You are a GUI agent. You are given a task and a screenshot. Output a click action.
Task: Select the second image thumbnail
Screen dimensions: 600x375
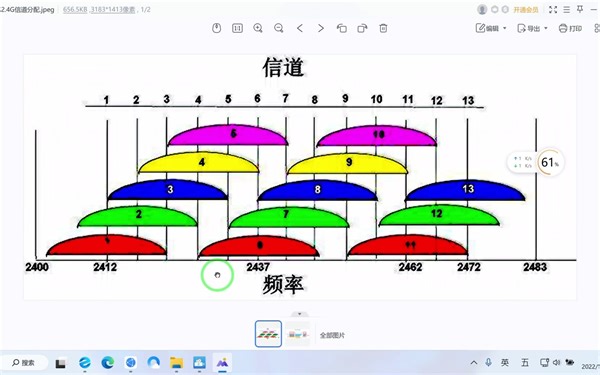[x=298, y=334]
